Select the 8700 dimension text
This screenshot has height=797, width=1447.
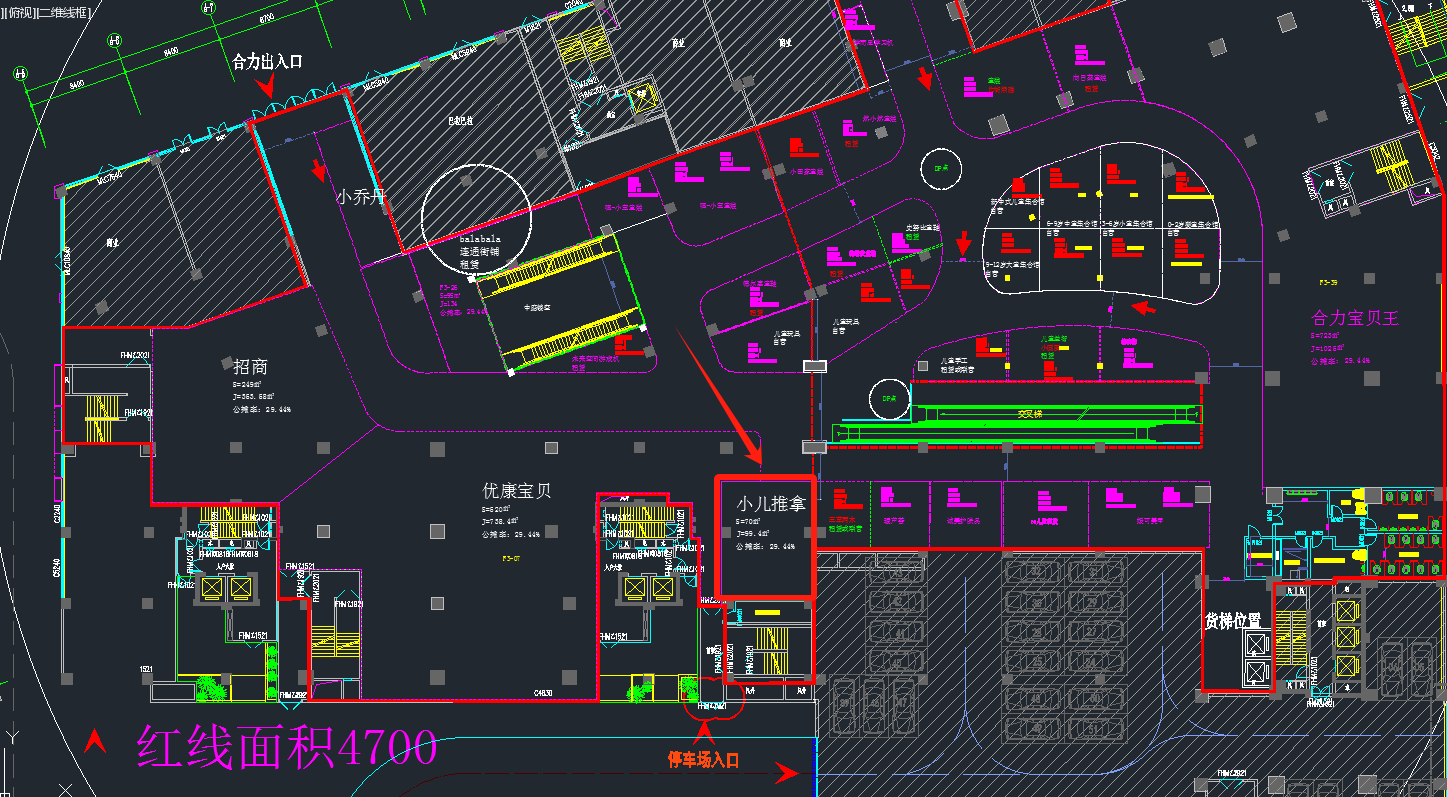point(265,18)
